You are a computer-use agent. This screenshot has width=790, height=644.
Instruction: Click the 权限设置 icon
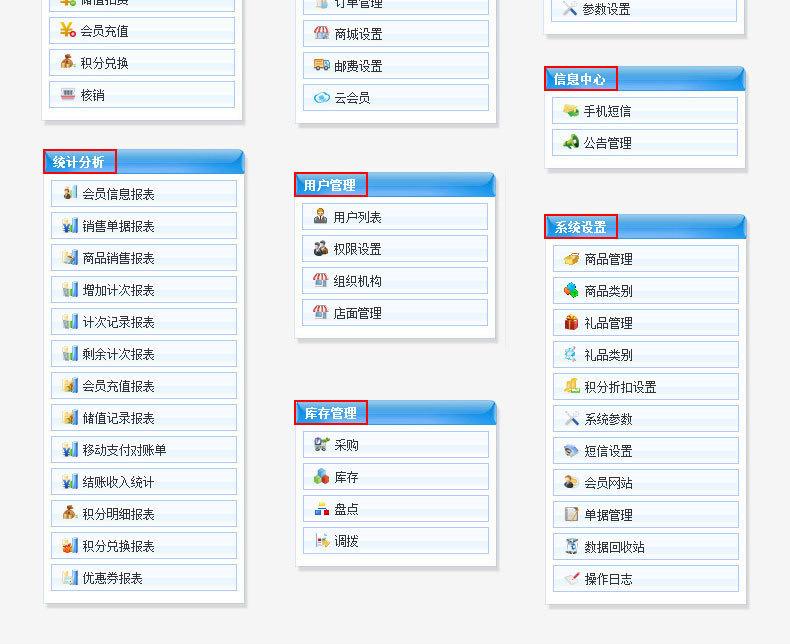point(321,249)
